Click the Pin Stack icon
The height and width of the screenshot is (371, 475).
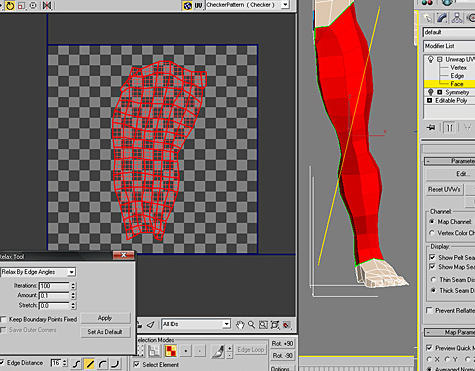(x=431, y=127)
